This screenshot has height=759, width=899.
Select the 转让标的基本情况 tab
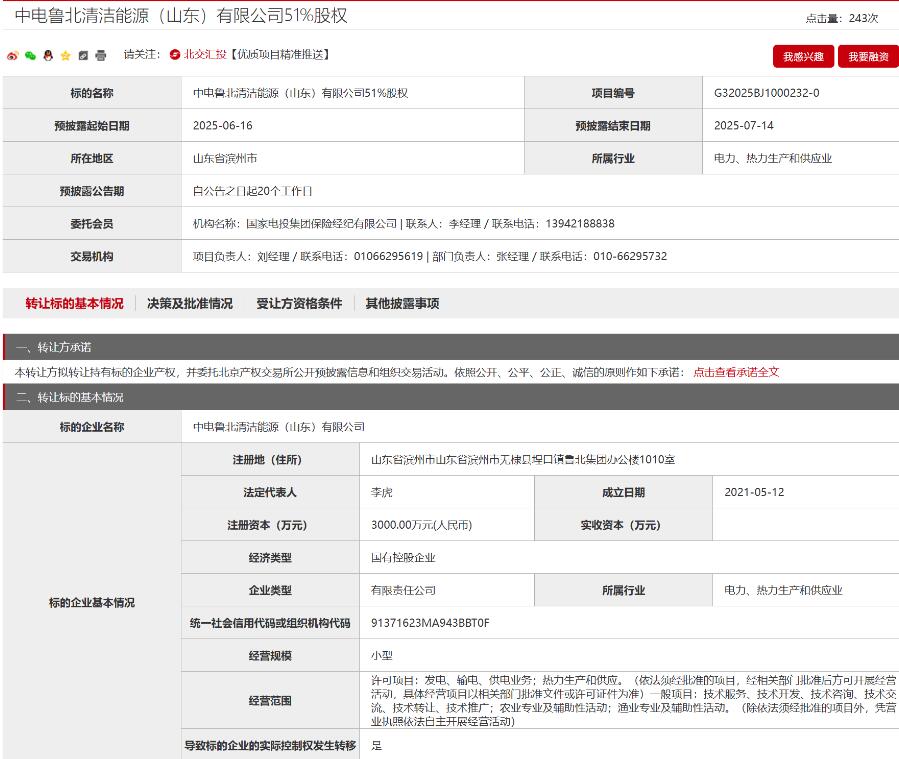pyautogui.click(x=75, y=302)
